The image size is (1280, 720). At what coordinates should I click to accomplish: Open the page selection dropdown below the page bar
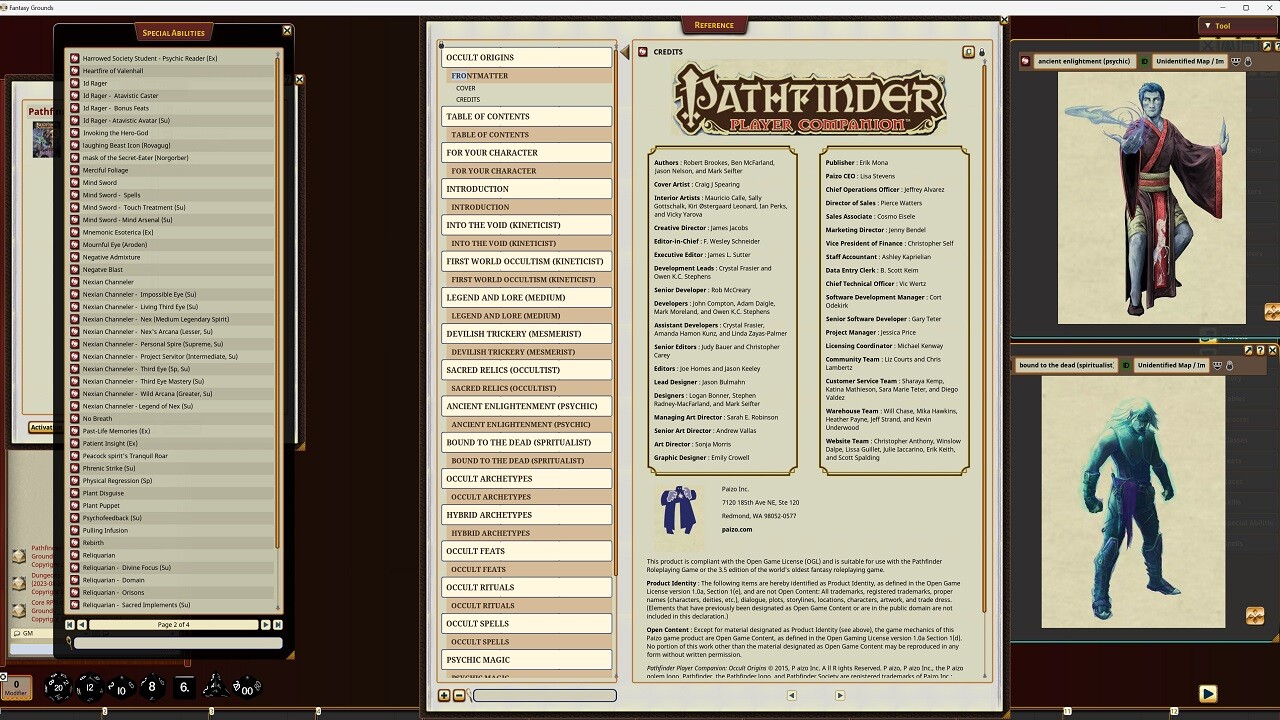[172, 634]
